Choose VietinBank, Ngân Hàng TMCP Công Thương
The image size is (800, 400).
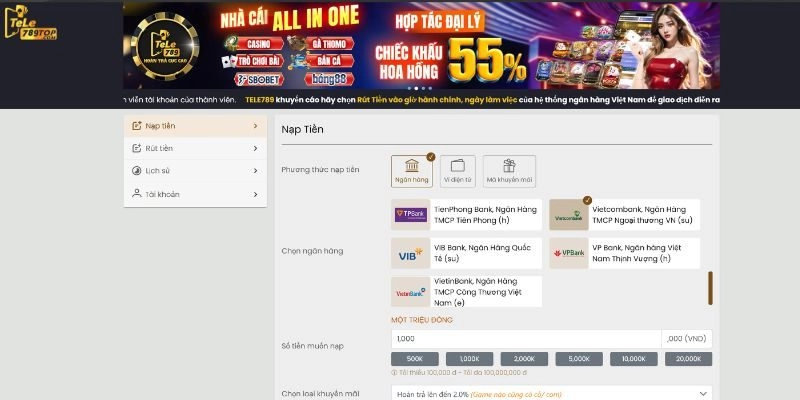coord(466,292)
